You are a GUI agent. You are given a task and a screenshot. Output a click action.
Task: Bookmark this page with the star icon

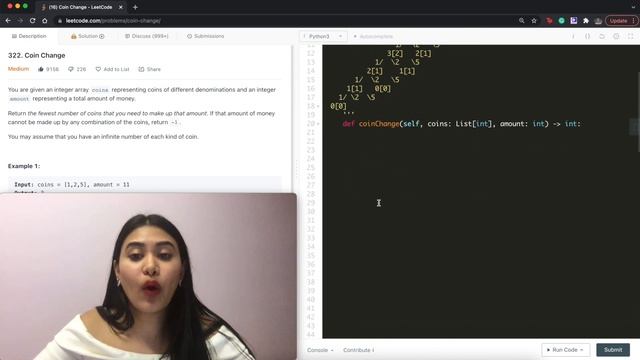click(x=533, y=20)
